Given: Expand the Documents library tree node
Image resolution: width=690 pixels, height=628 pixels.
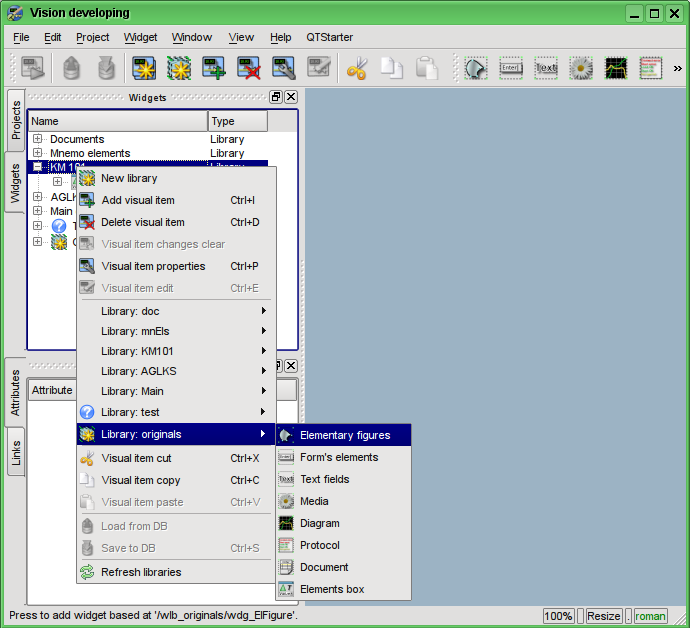Looking at the screenshot, I should (x=38, y=139).
